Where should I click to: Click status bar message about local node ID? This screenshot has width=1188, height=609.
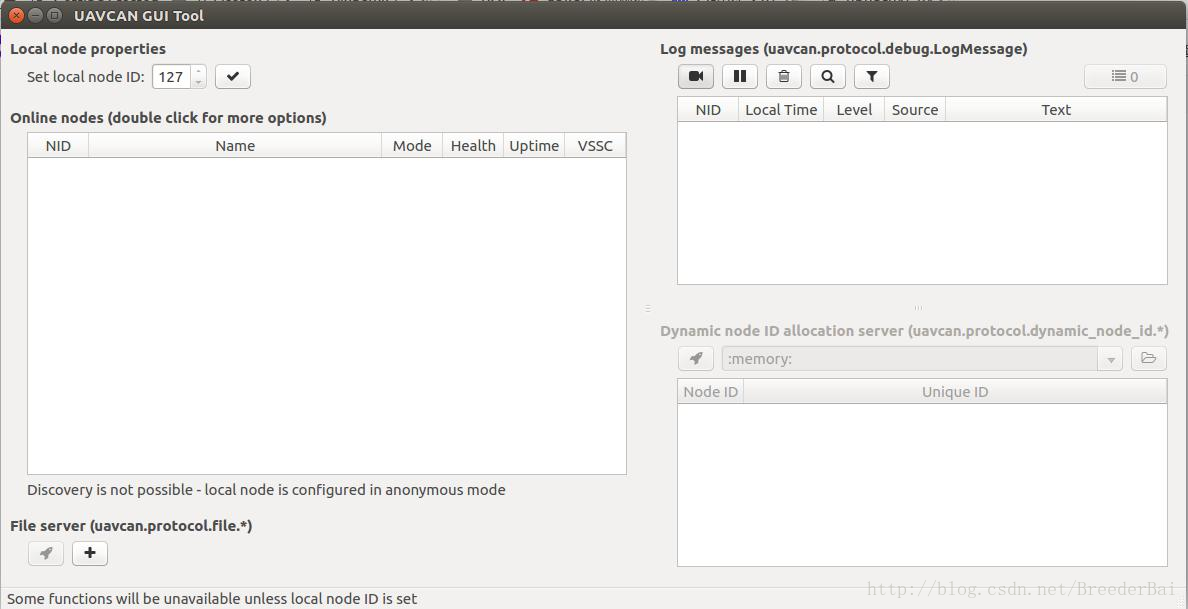tap(212, 598)
